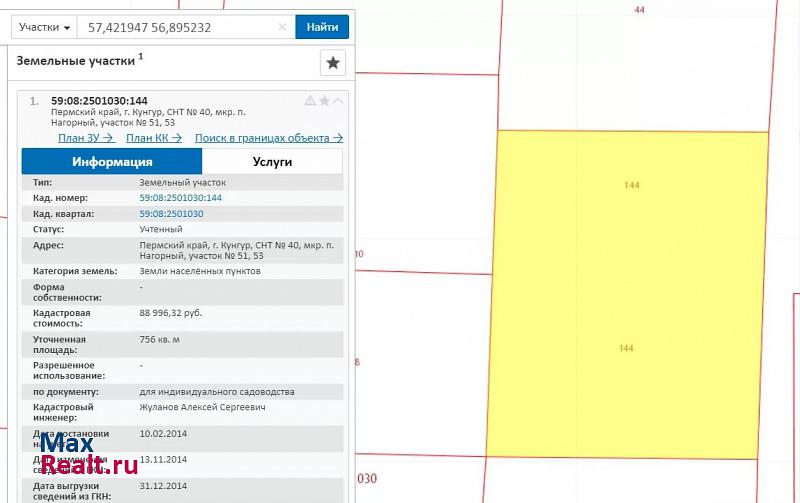Image resolution: width=800 pixels, height=503 pixels.
Task: Click the warning triangle icon on the result
Action: click(310, 101)
